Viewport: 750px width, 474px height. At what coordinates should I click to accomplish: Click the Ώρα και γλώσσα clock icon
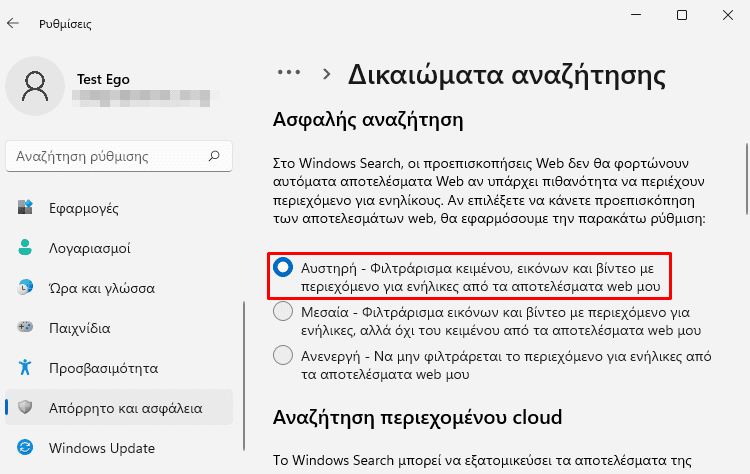tap(26, 288)
